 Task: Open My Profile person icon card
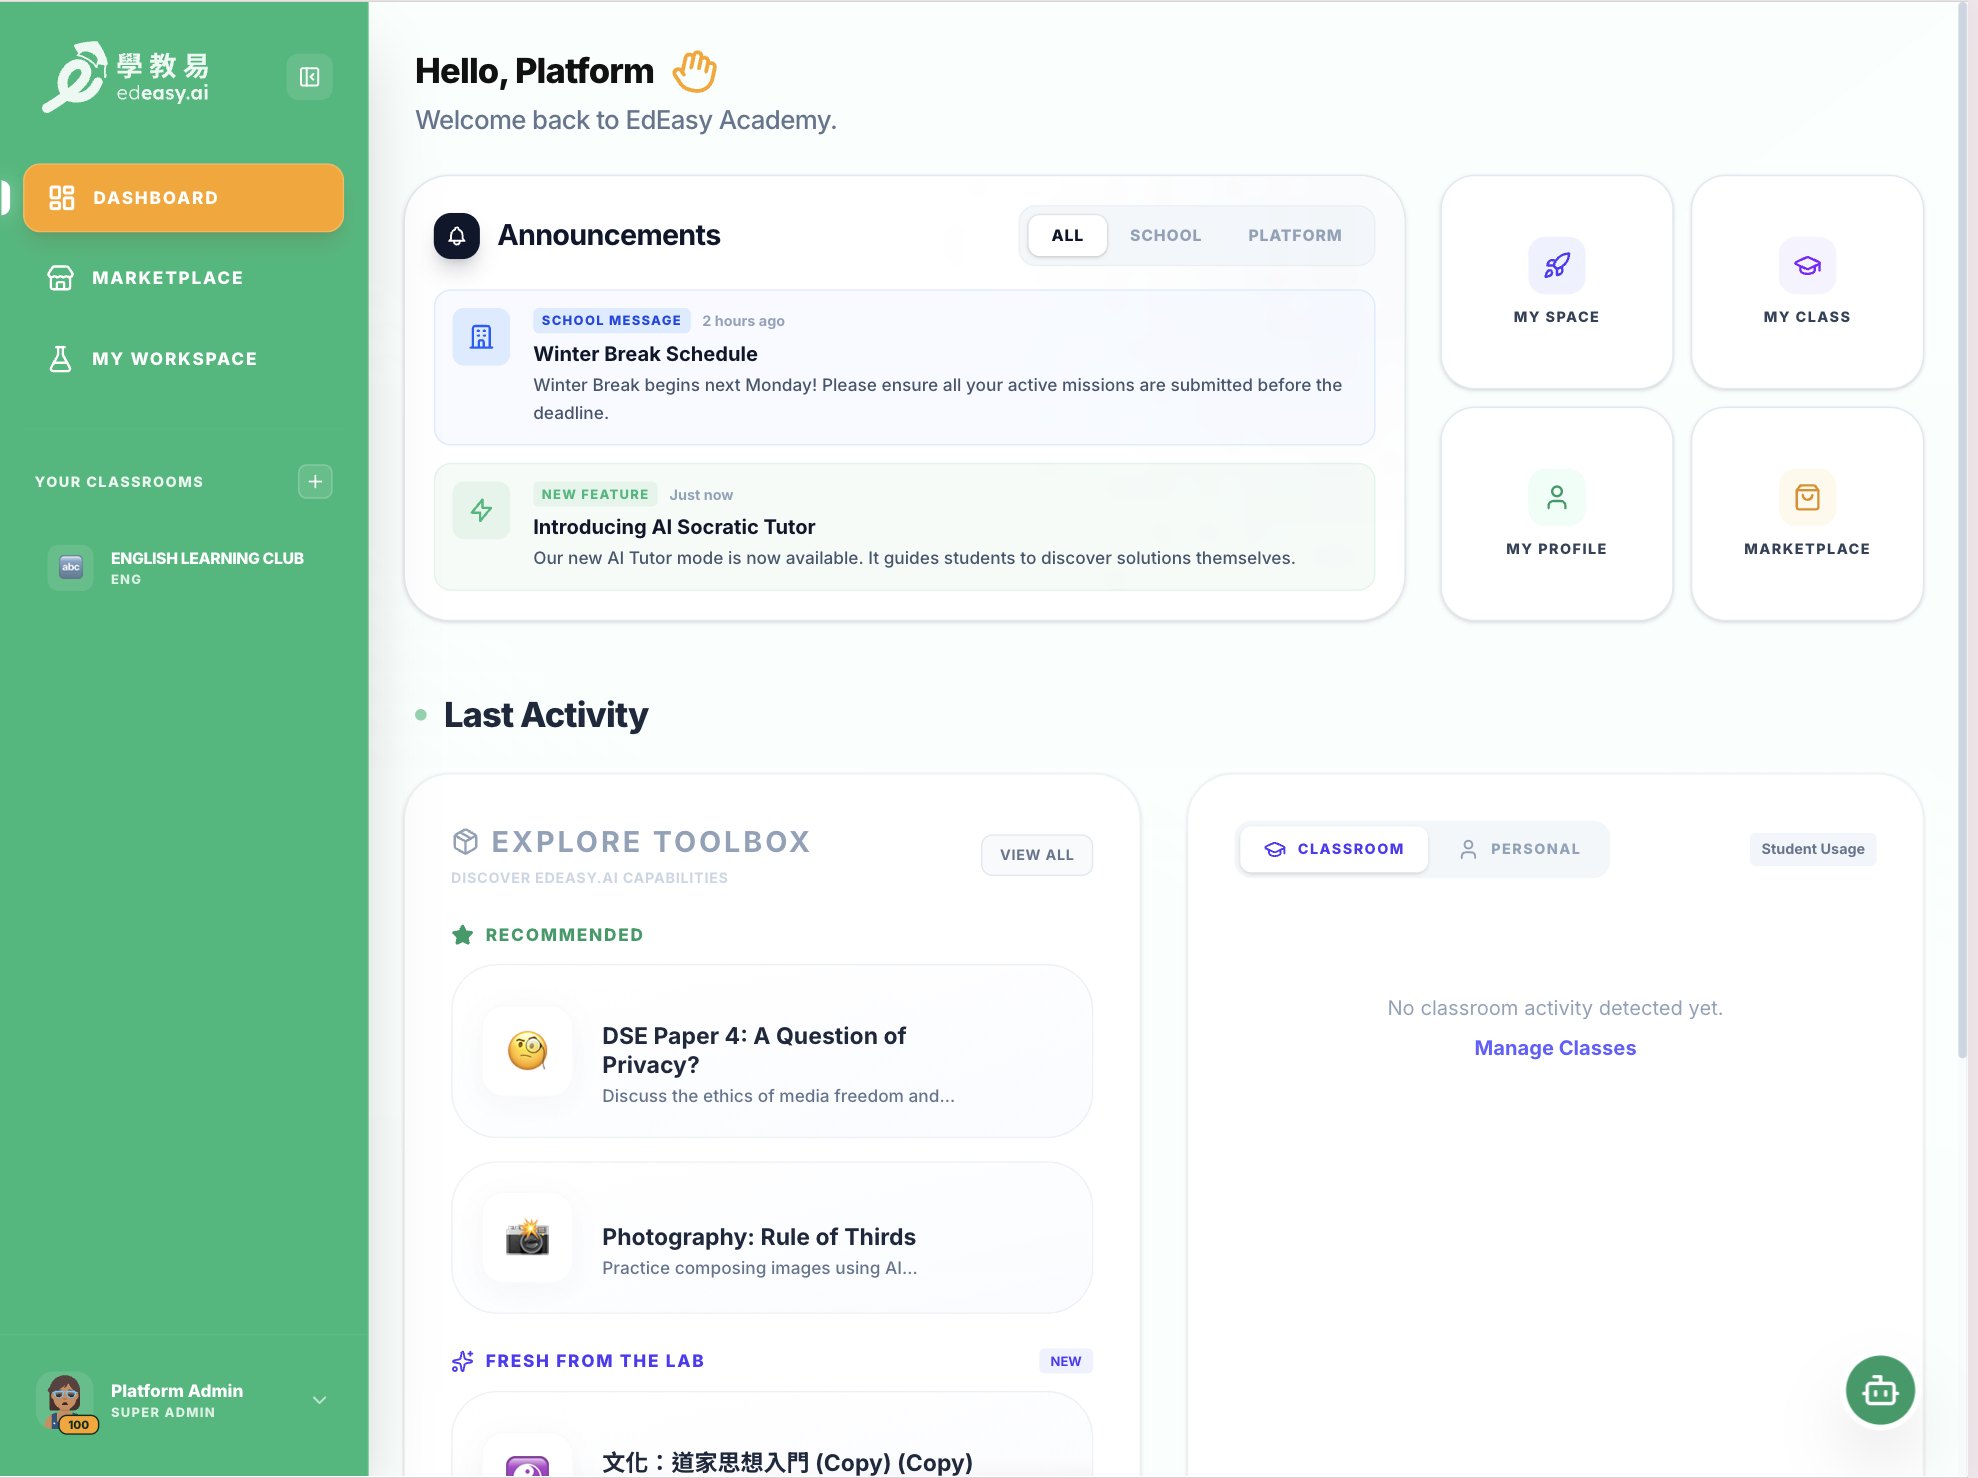click(1556, 514)
